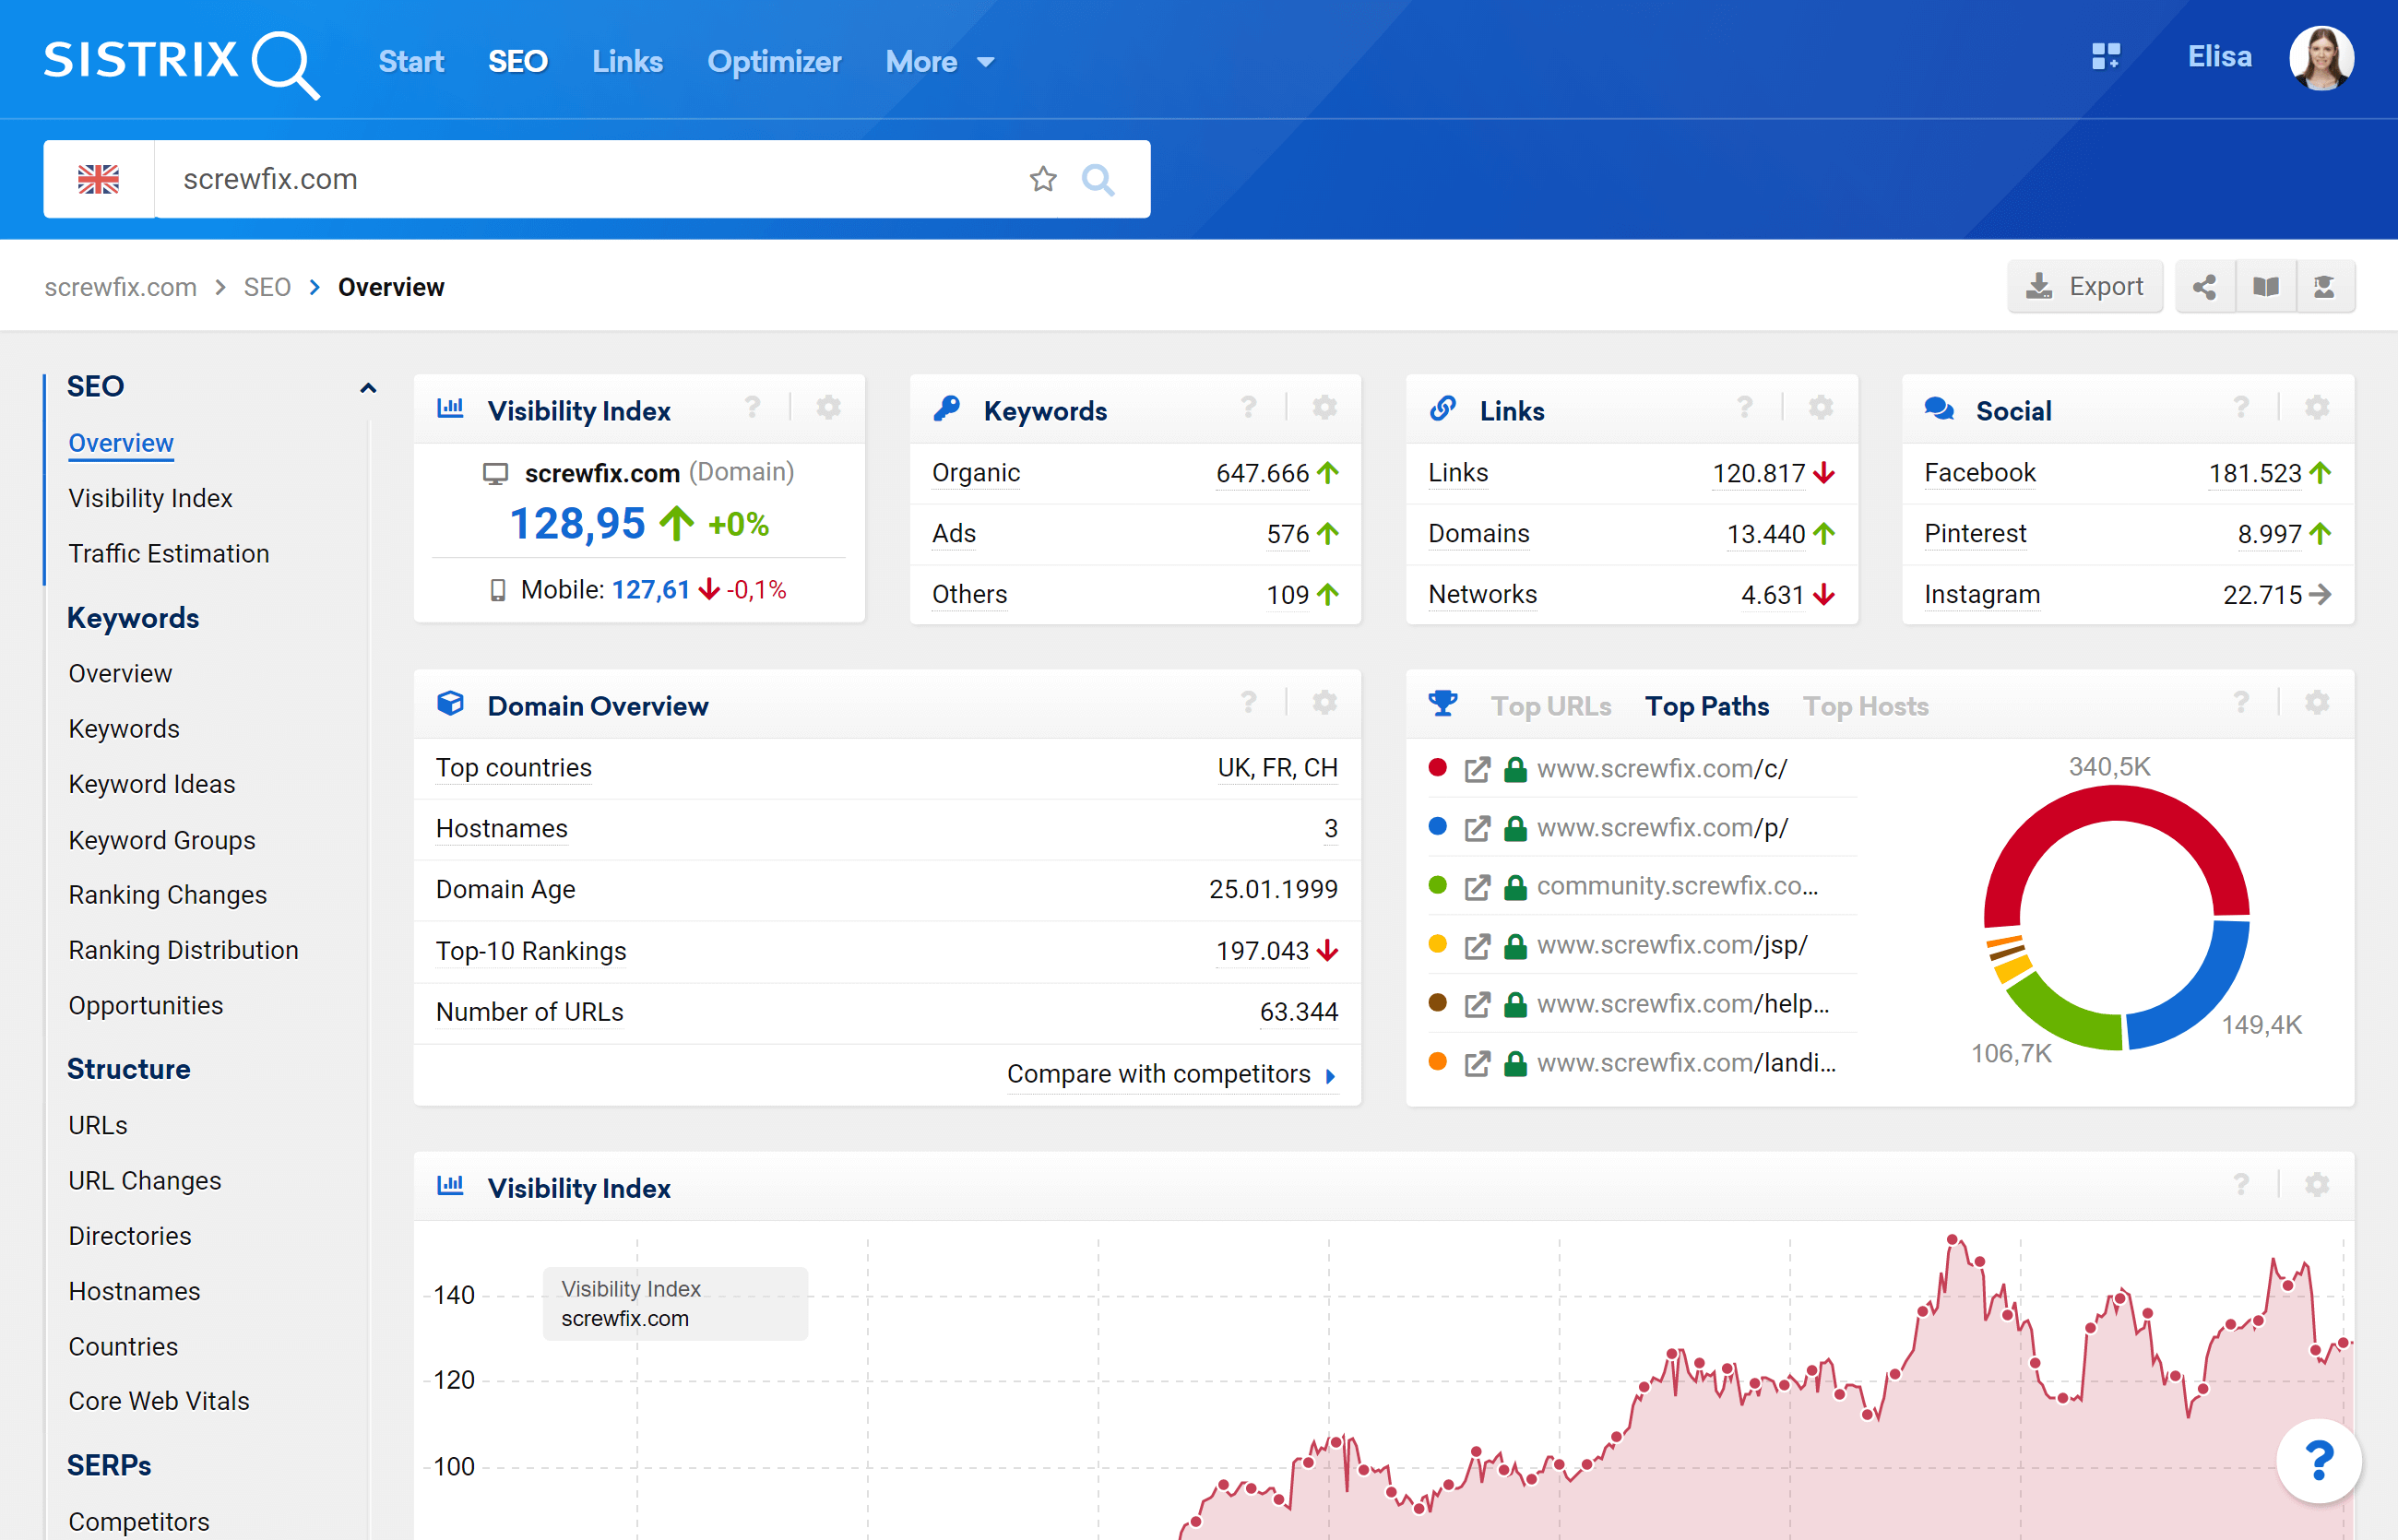Image resolution: width=2398 pixels, height=1540 pixels.
Task: Open Links in top navigation
Action: click(x=627, y=62)
